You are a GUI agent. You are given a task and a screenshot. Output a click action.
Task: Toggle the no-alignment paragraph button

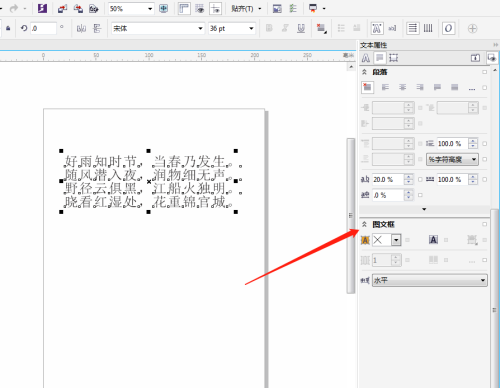pos(367,87)
